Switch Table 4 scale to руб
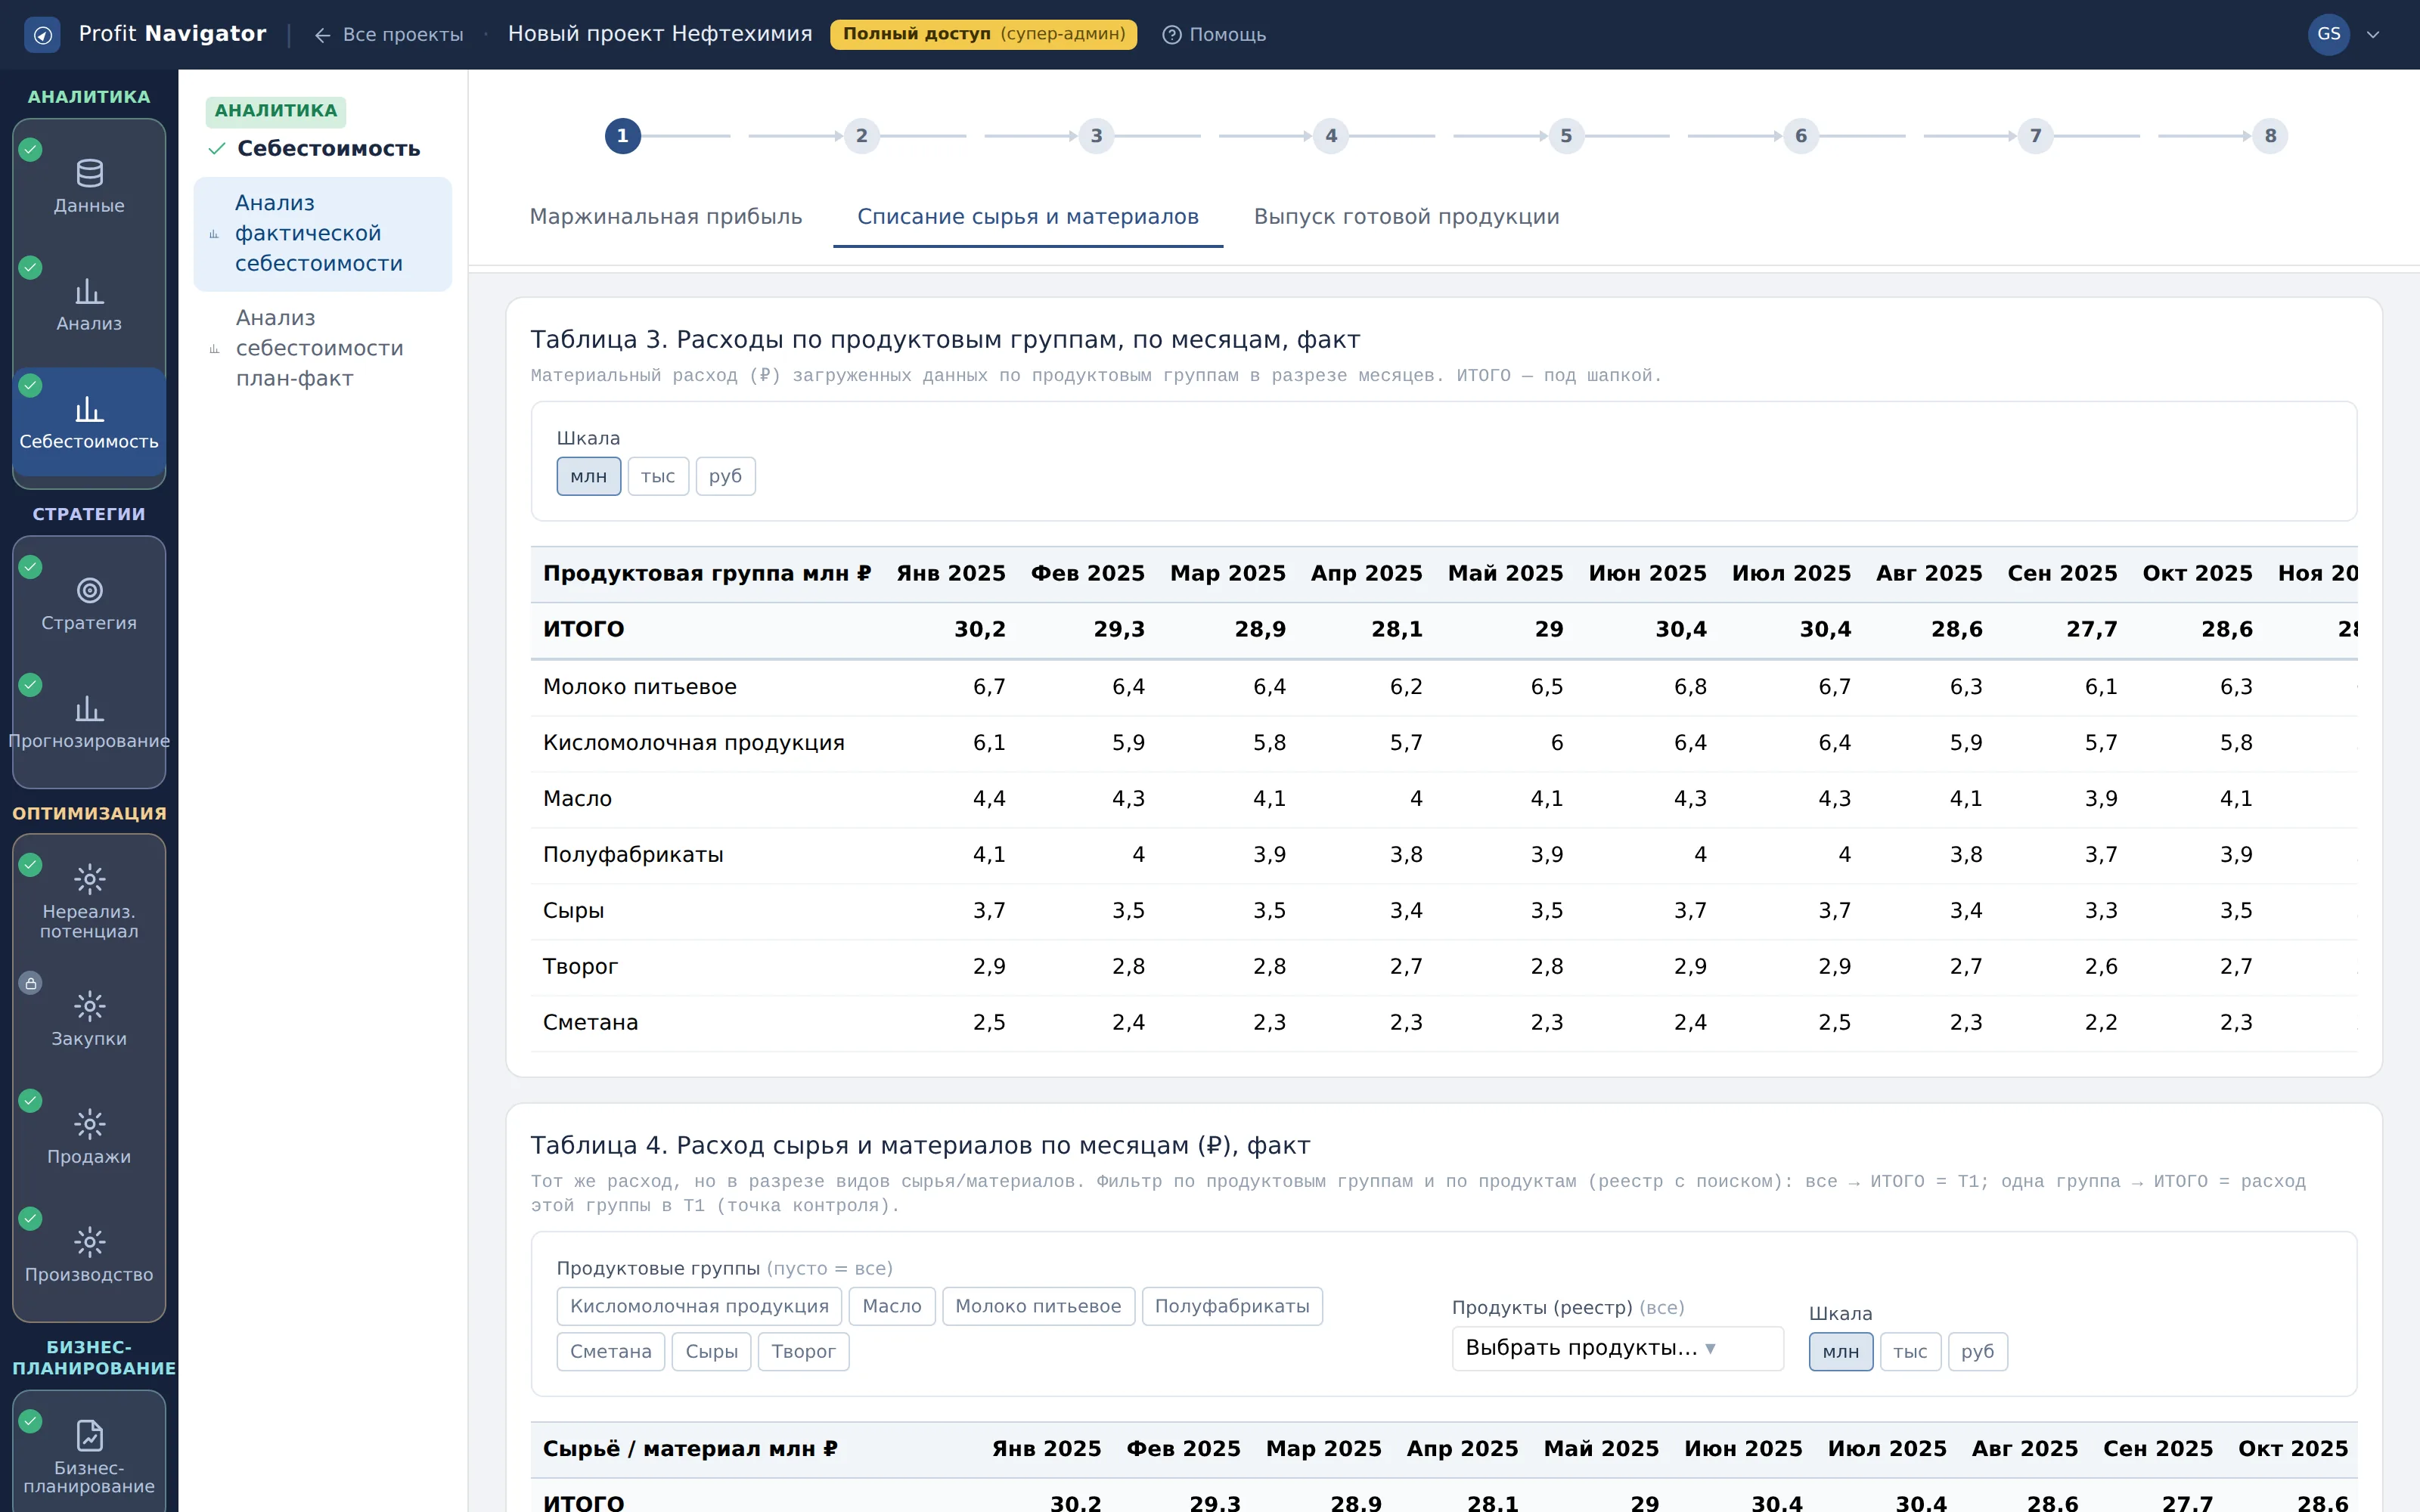Image resolution: width=2420 pixels, height=1512 pixels. pos(1977,1351)
